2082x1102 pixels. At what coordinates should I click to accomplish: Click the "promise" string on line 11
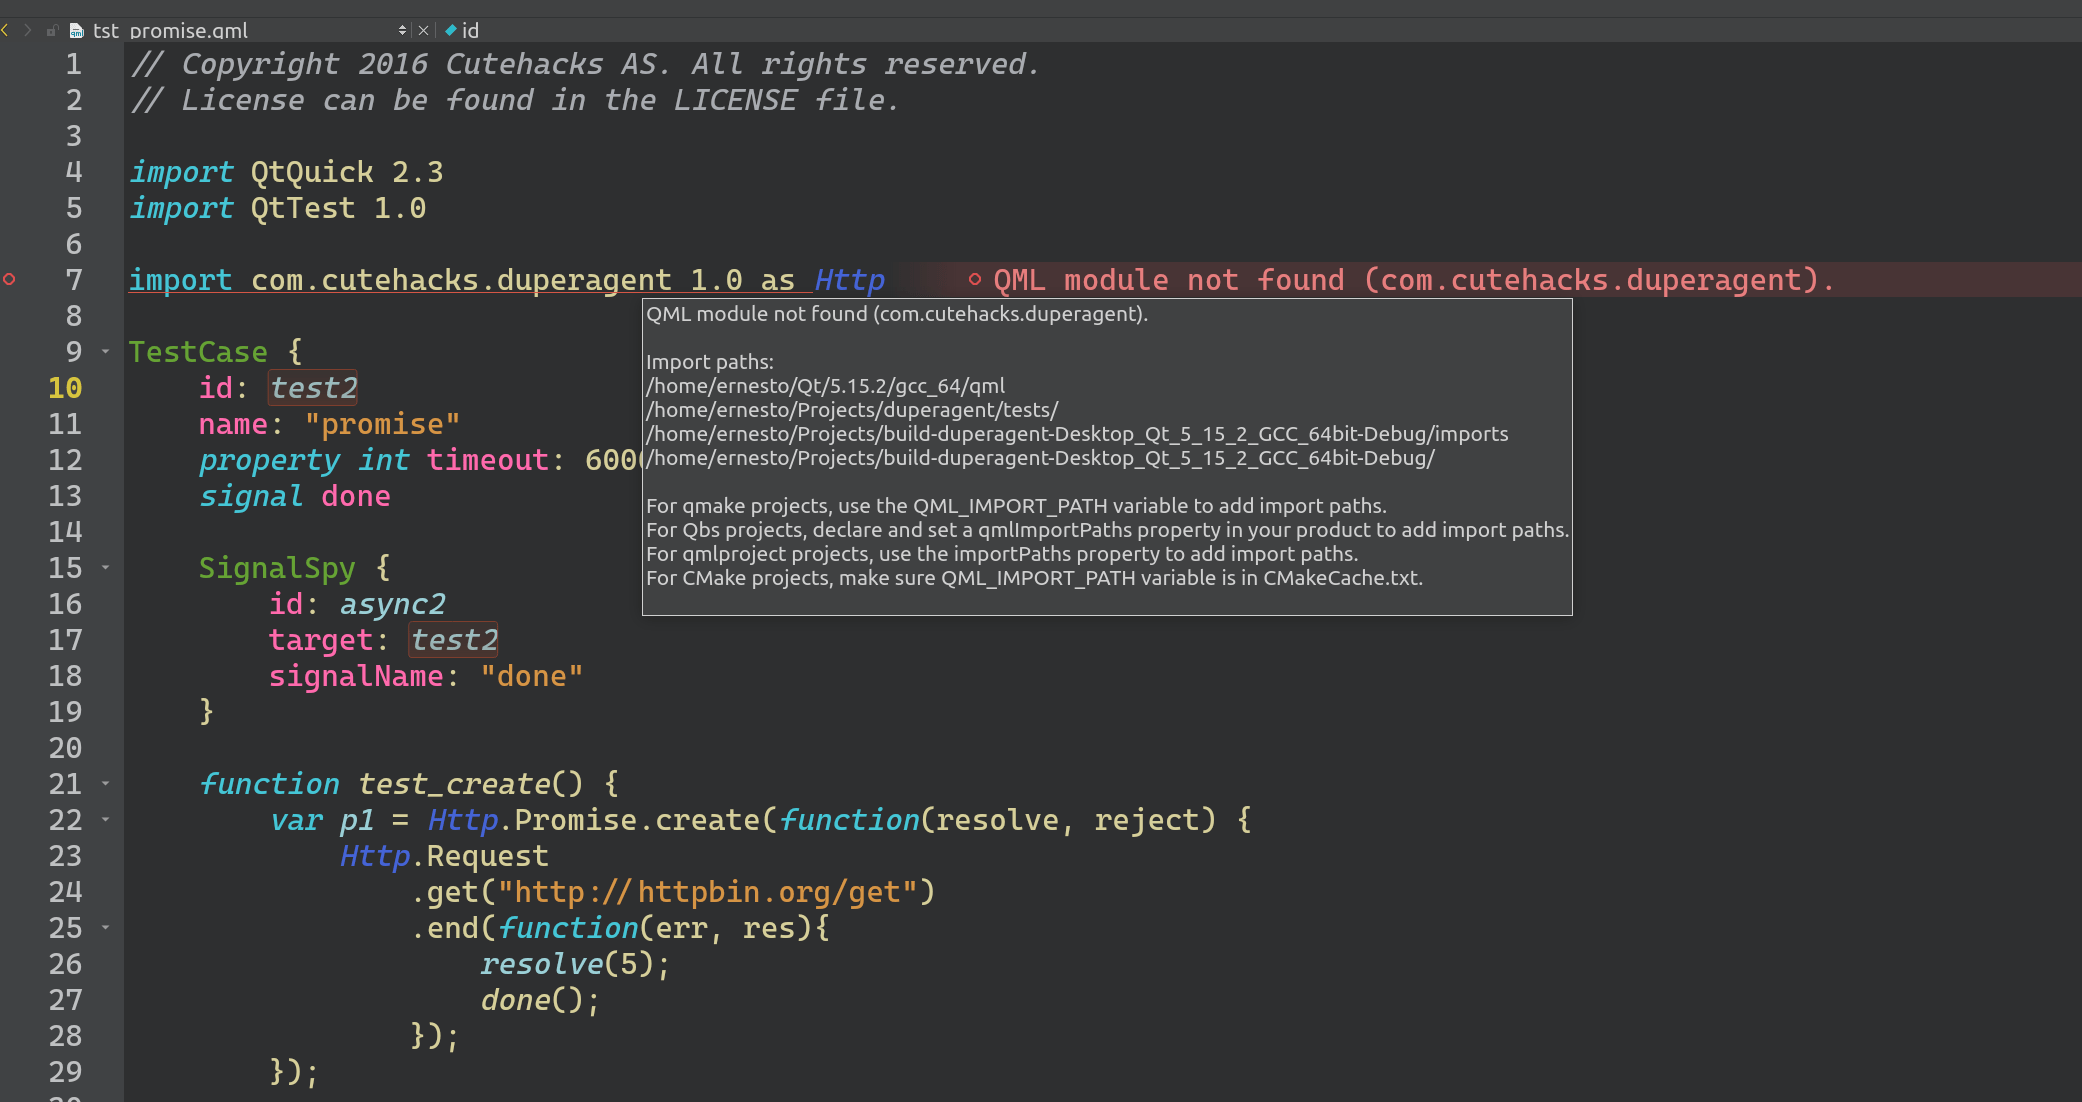382,424
